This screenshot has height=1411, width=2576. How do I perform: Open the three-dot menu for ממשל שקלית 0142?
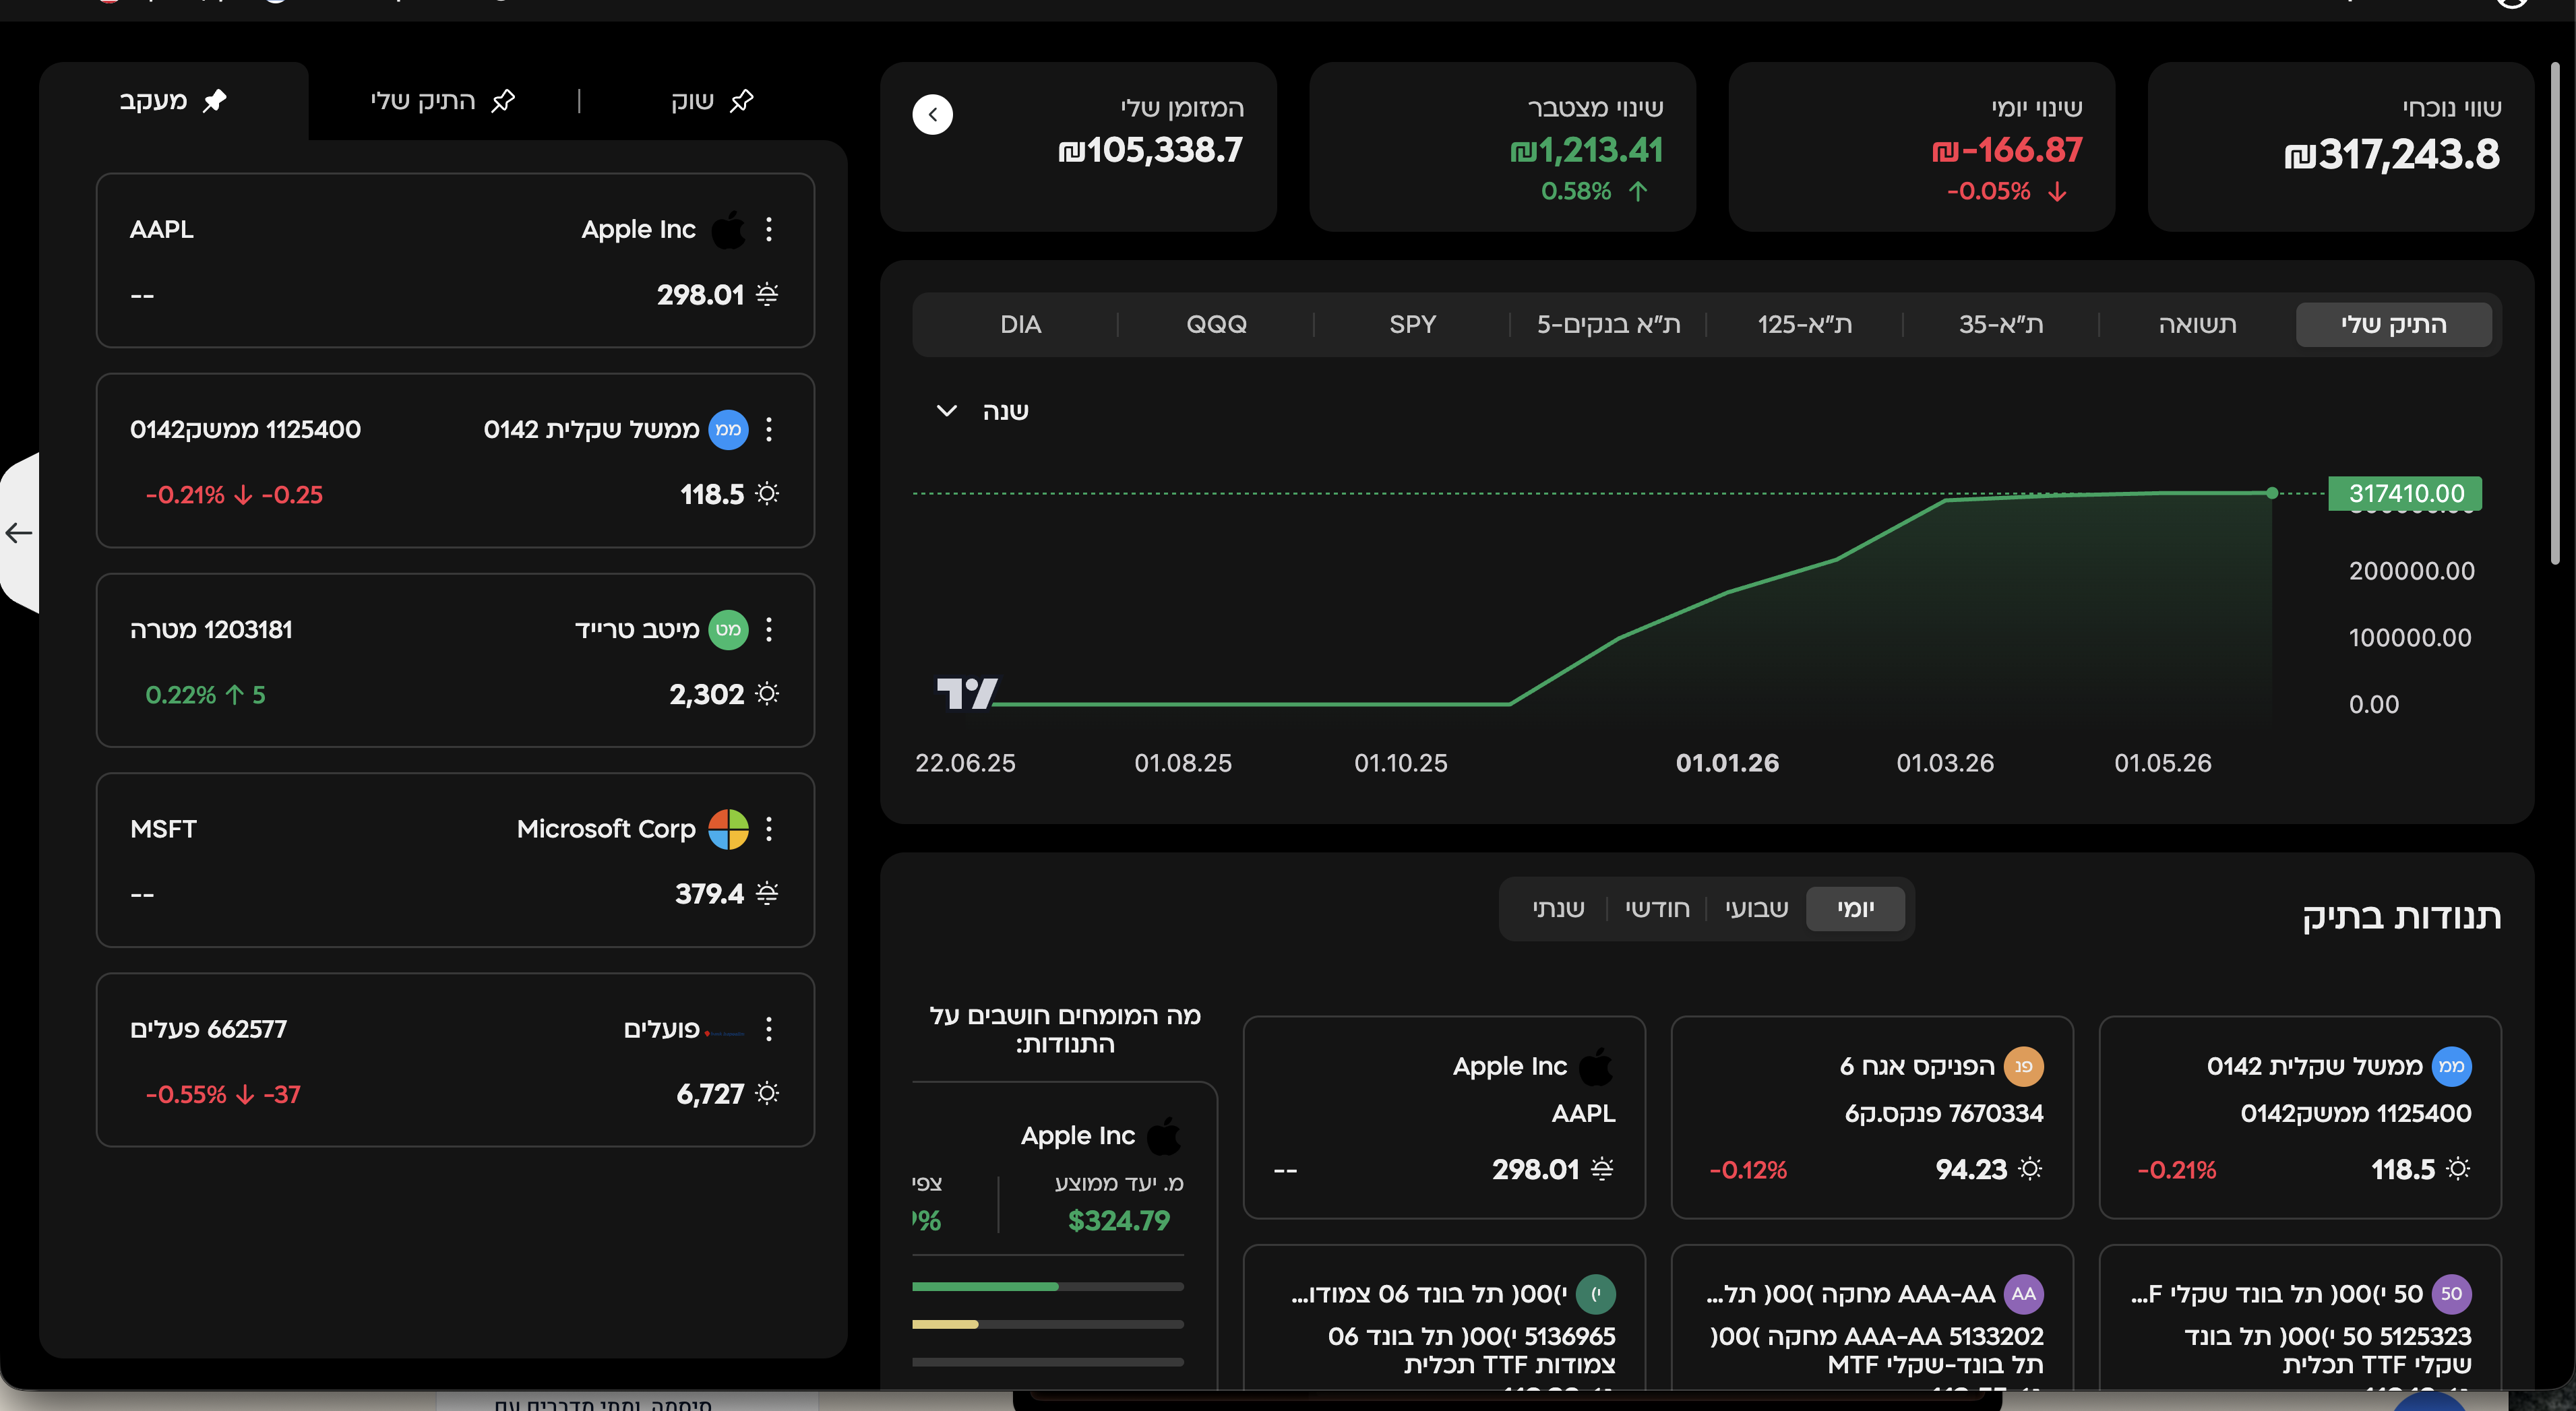(768, 429)
